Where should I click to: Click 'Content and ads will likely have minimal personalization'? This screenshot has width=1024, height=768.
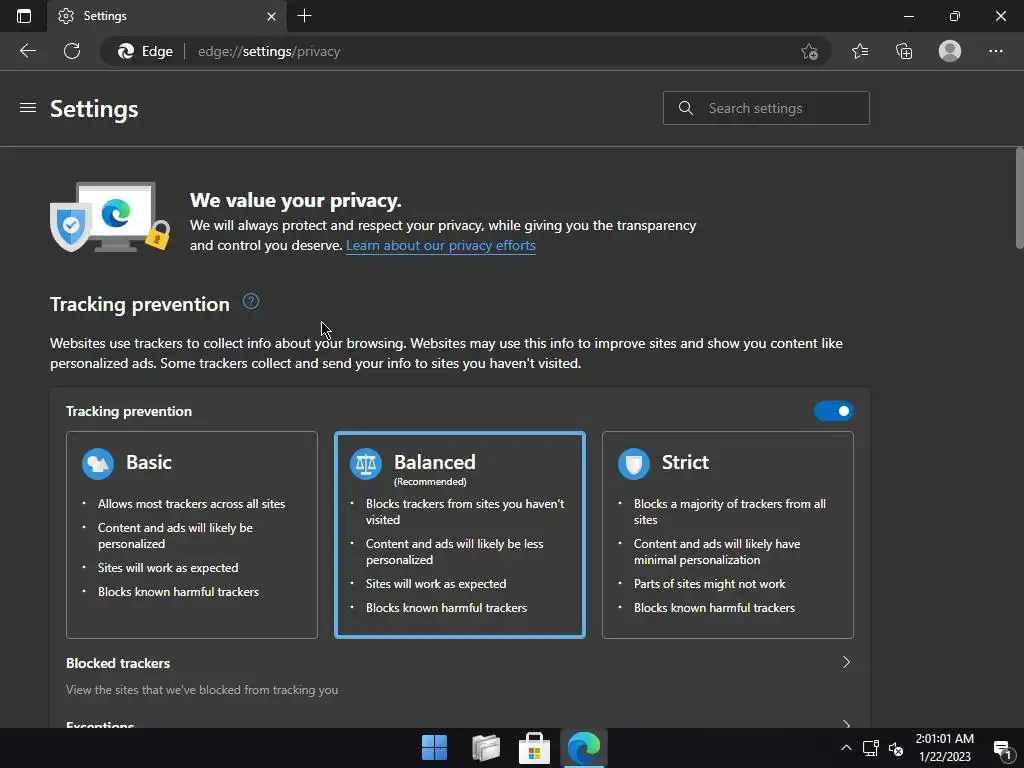click(x=716, y=552)
